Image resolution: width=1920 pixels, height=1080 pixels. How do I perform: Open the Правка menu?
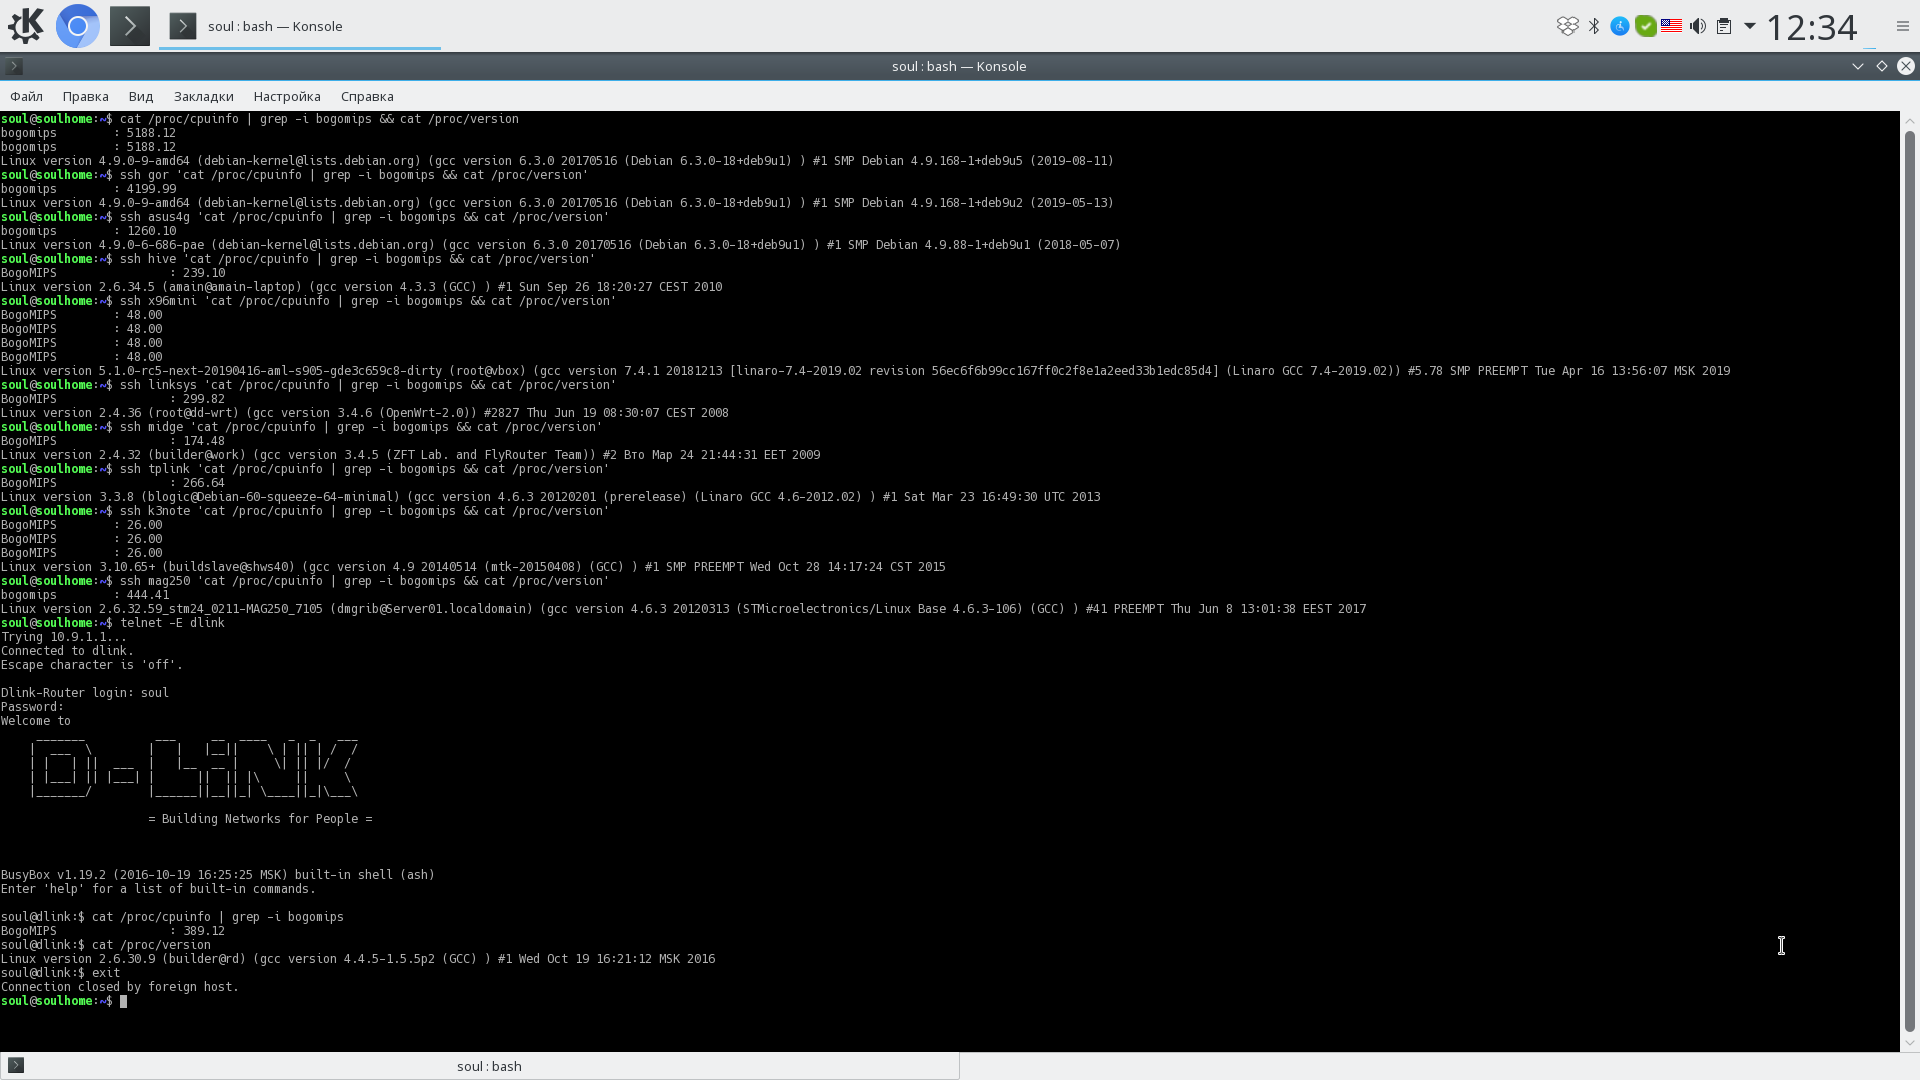(85, 96)
